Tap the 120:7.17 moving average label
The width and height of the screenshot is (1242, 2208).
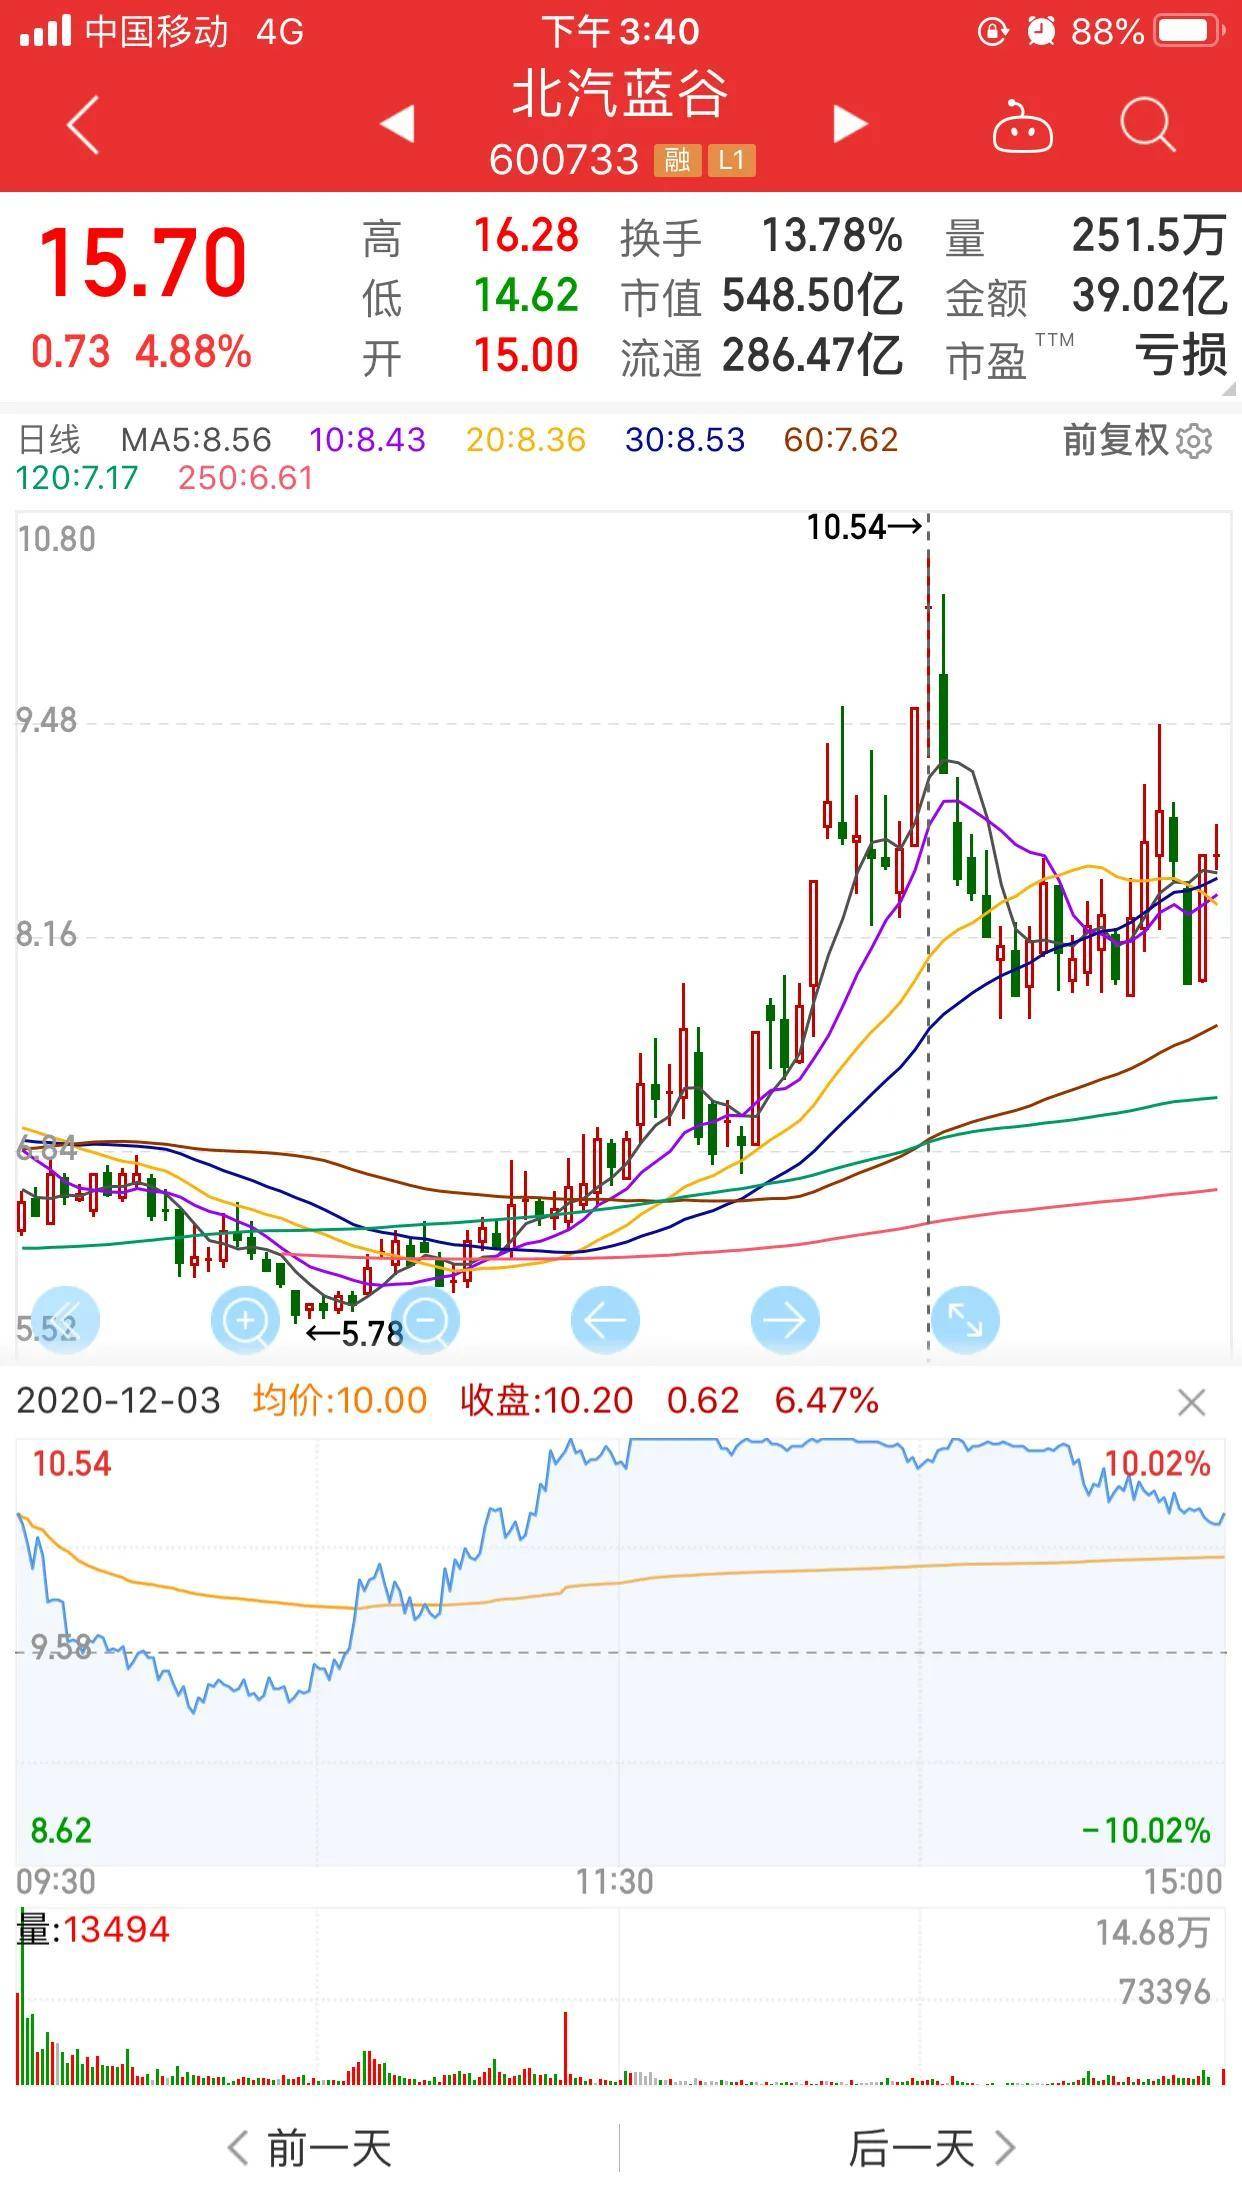click(77, 478)
